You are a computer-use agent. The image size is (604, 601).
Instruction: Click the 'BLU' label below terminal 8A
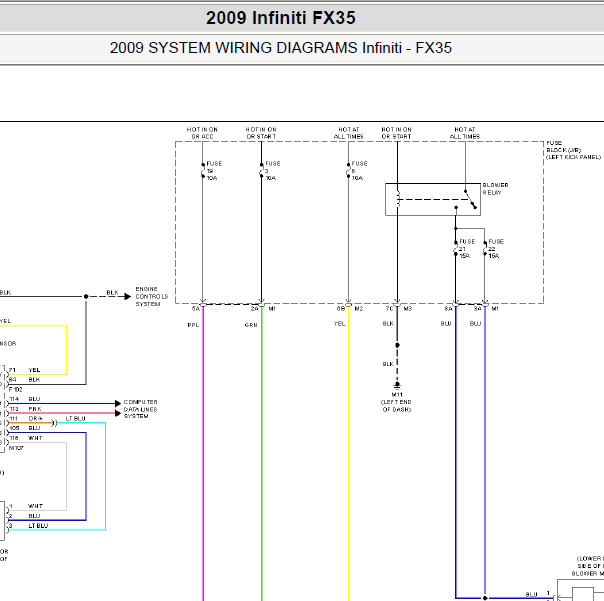point(446,324)
